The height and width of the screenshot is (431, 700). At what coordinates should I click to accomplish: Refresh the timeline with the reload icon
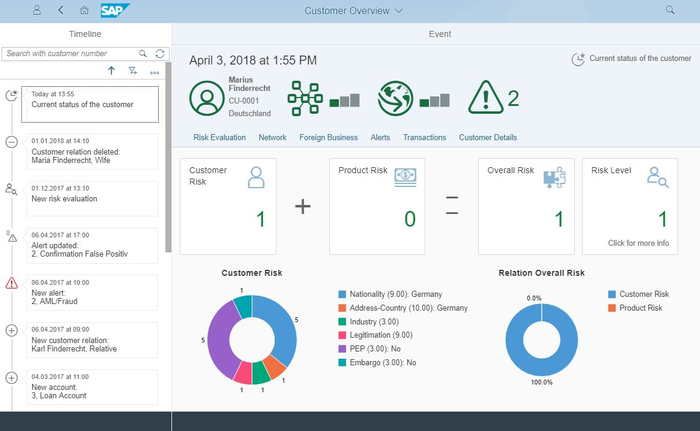(x=160, y=54)
